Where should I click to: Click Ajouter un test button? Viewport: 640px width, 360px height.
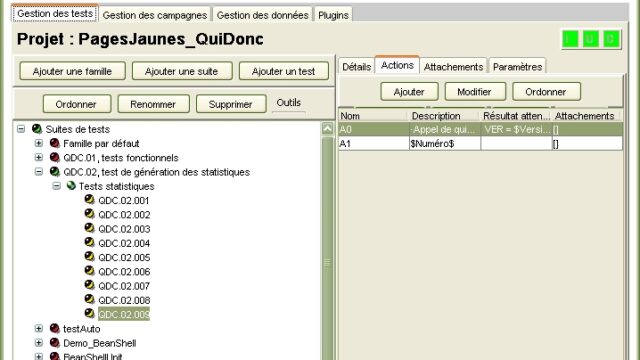283,71
